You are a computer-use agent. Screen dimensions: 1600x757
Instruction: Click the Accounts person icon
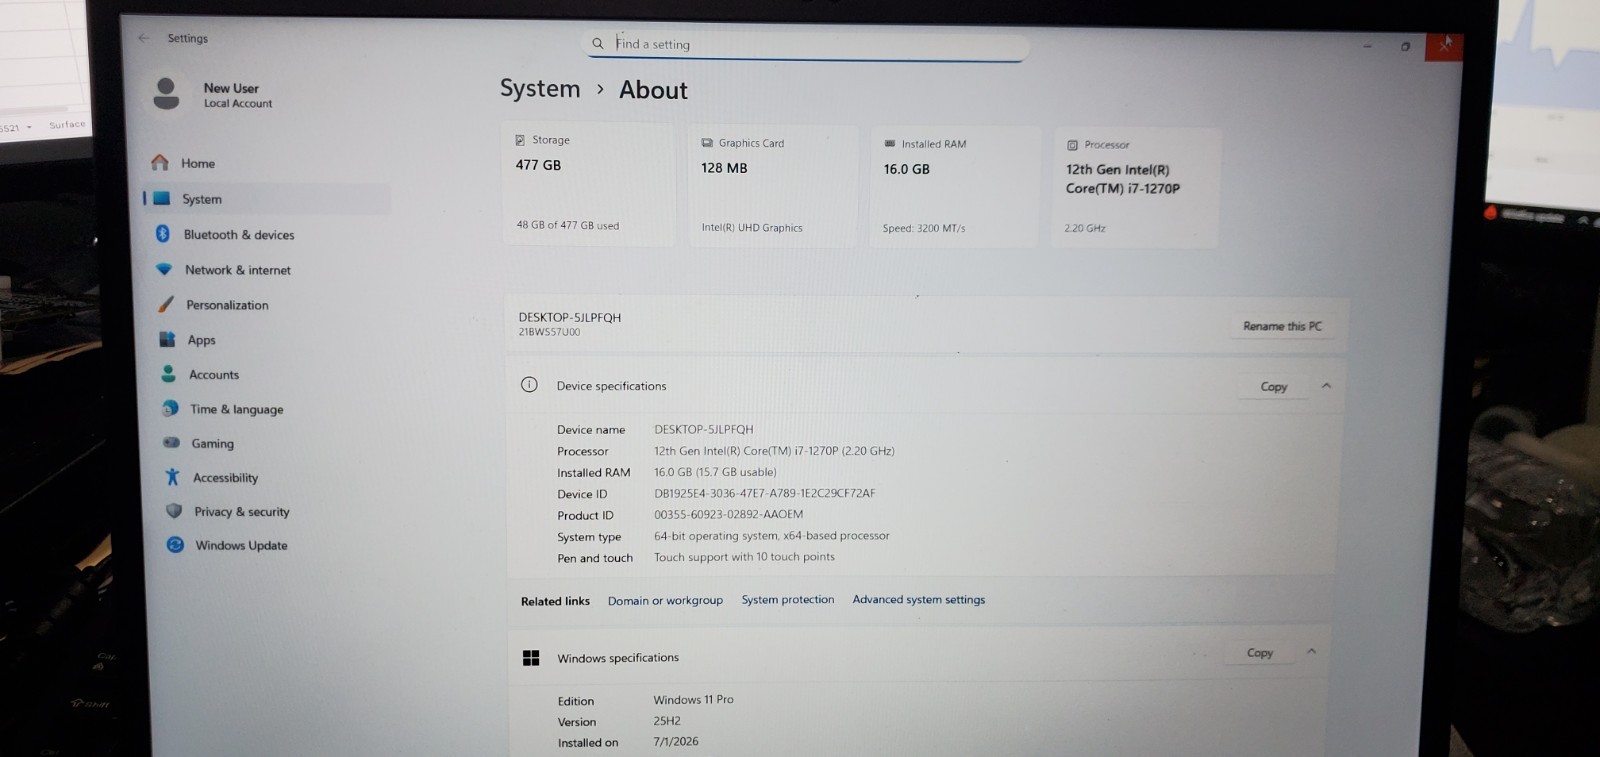tap(169, 374)
